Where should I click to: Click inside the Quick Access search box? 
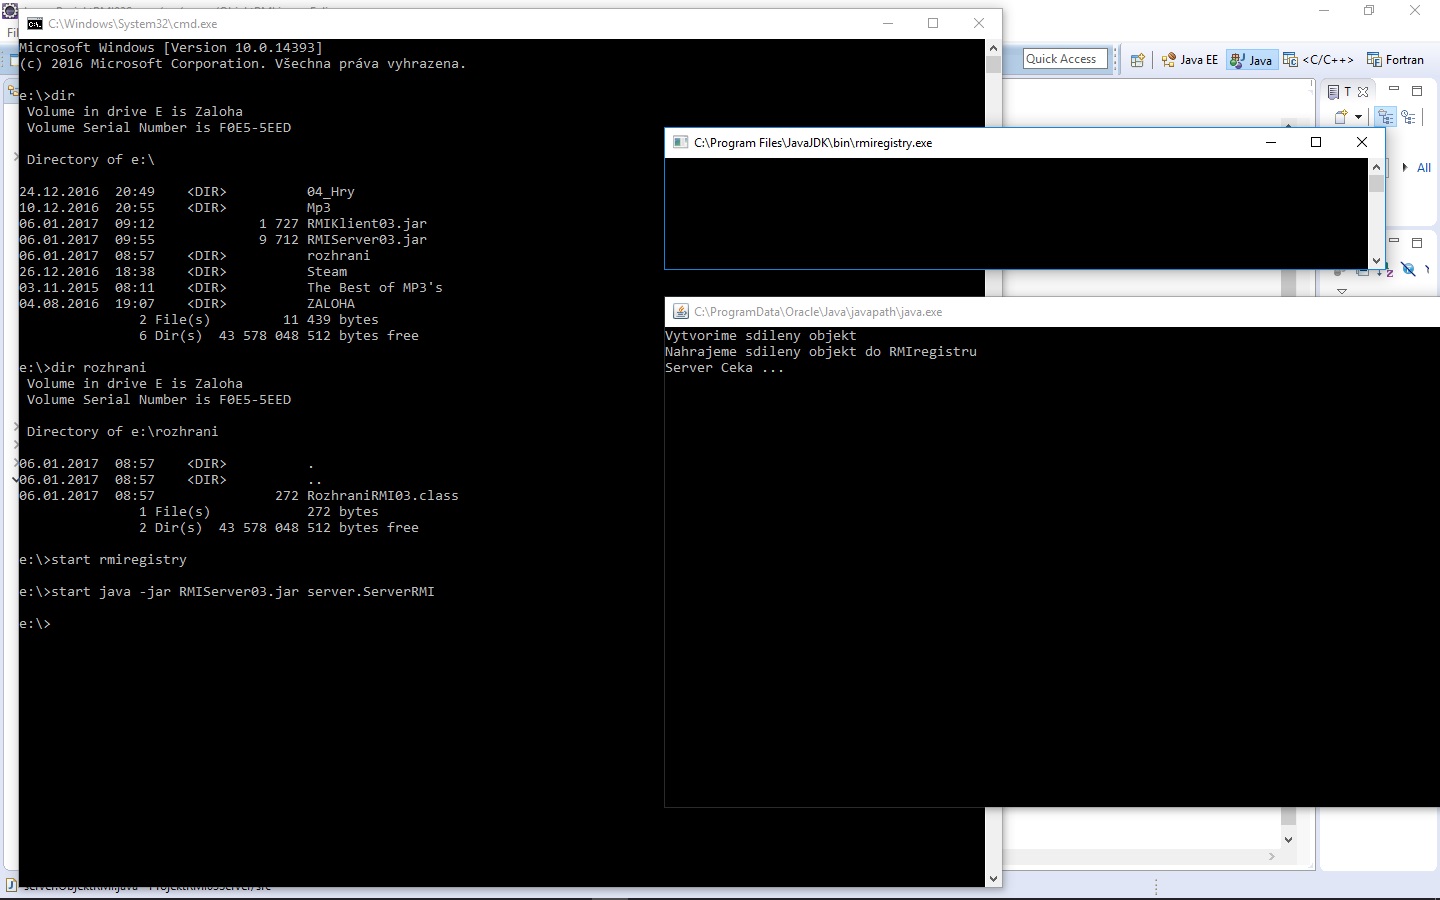point(1063,59)
